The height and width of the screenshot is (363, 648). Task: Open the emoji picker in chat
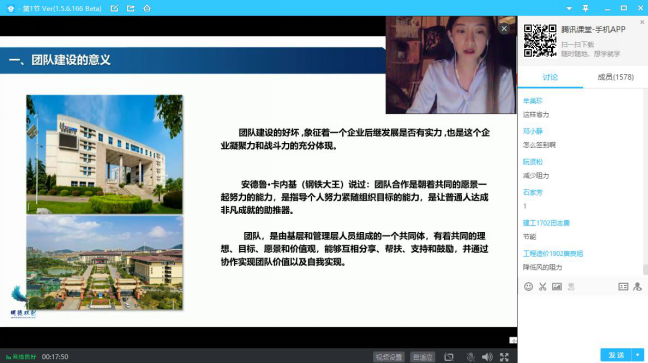click(528, 287)
